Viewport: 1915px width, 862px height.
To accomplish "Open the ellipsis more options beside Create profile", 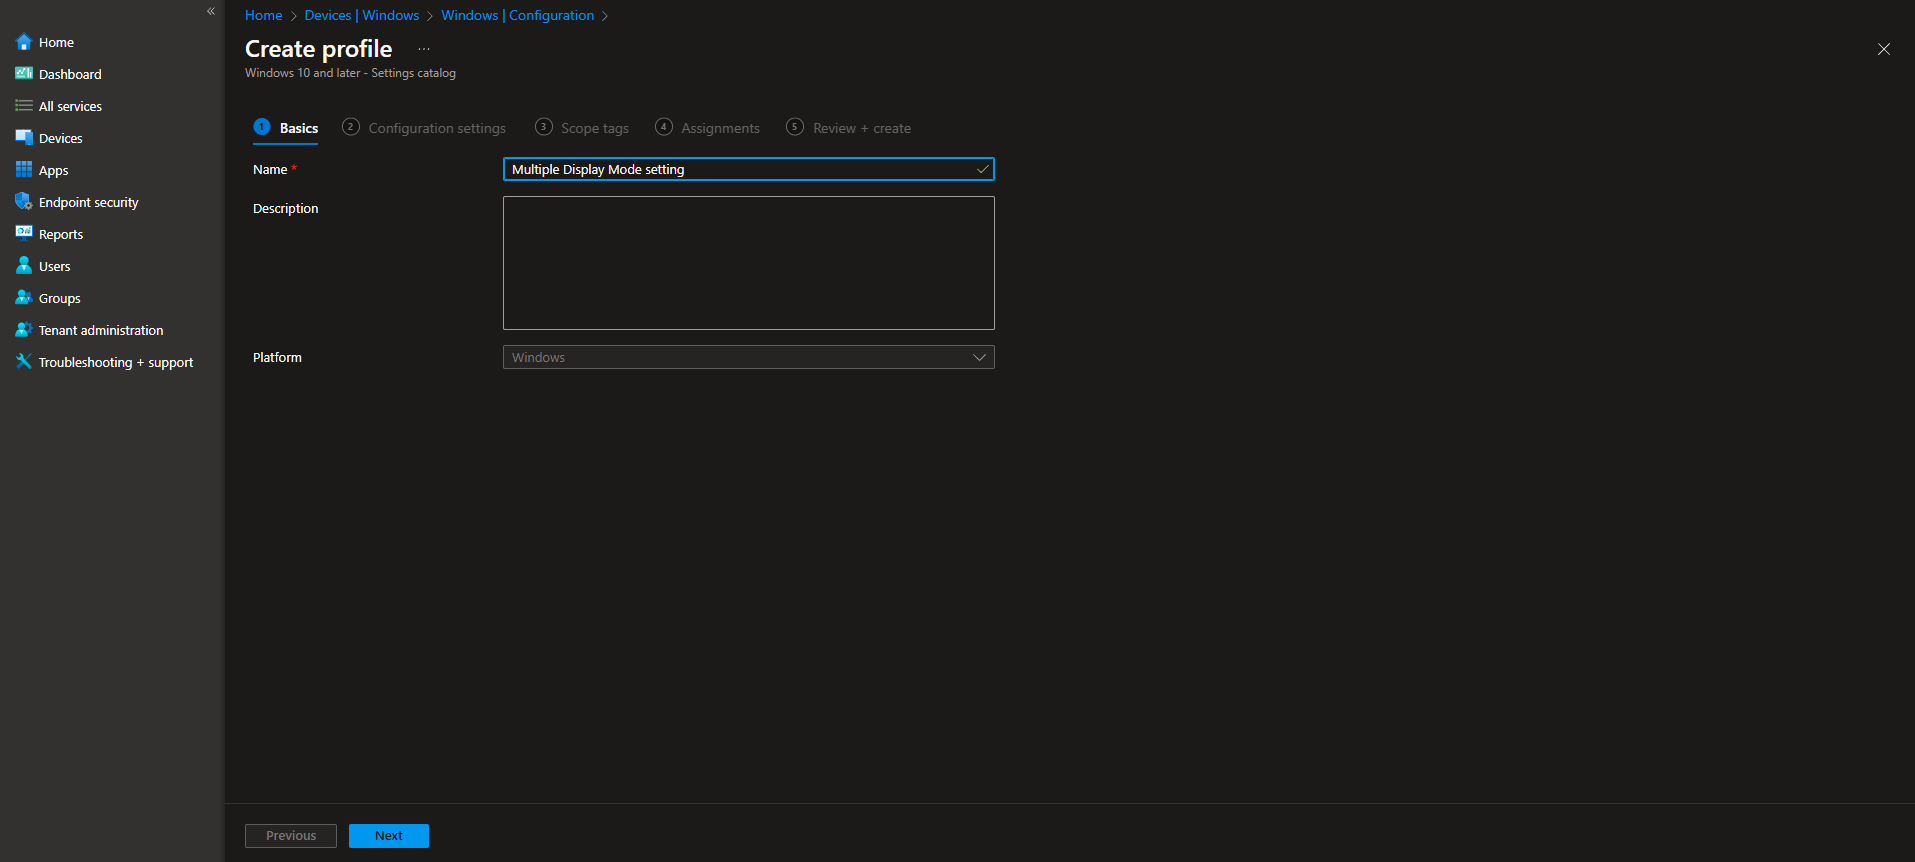I will [x=424, y=49].
